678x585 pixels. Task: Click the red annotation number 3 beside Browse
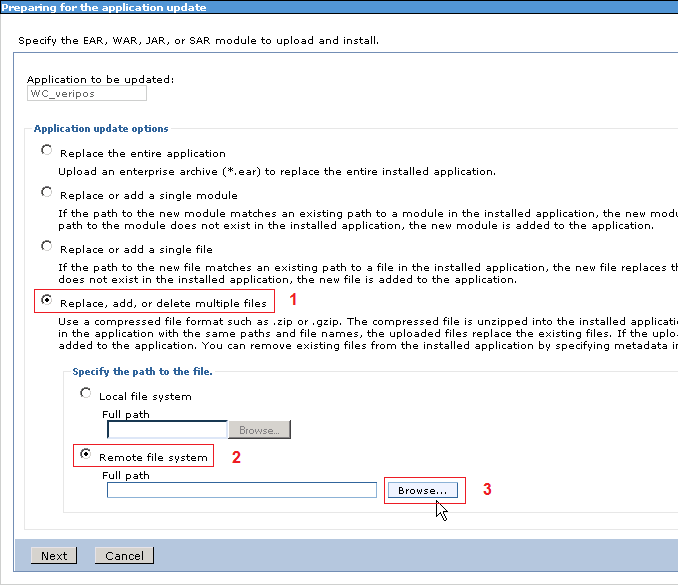point(487,490)
